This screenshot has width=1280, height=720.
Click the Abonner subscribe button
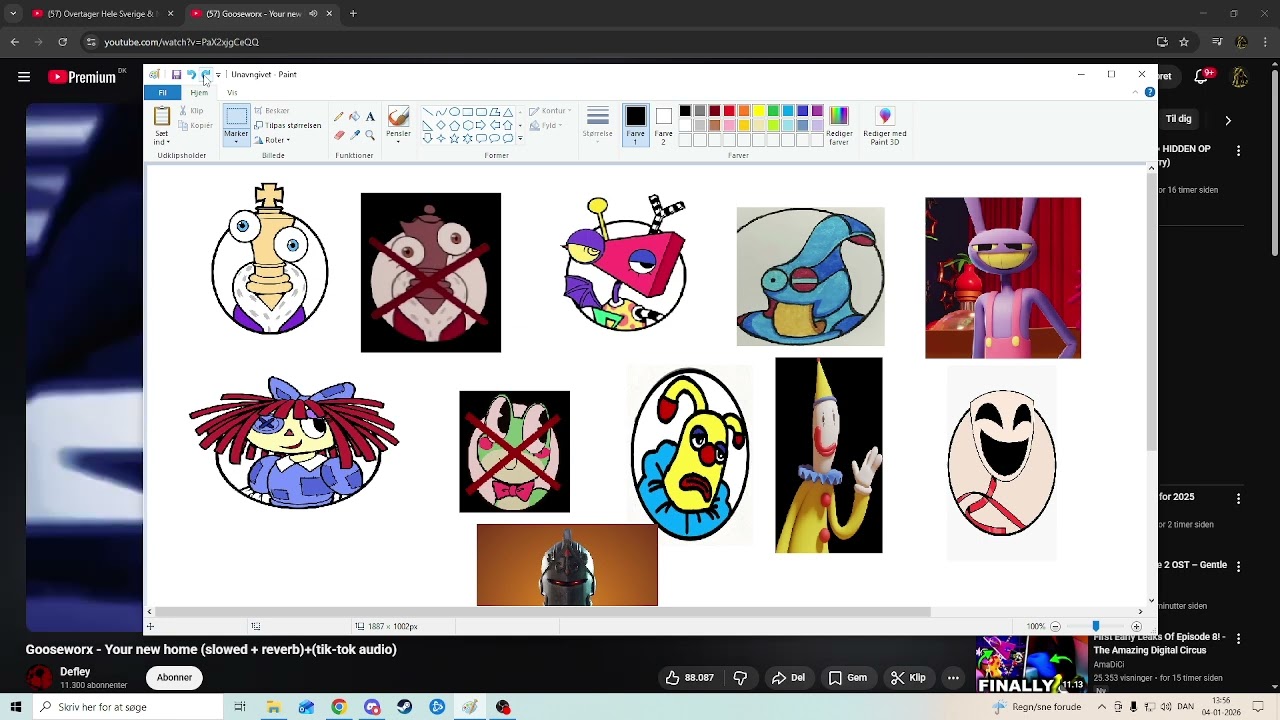point(174,678)
